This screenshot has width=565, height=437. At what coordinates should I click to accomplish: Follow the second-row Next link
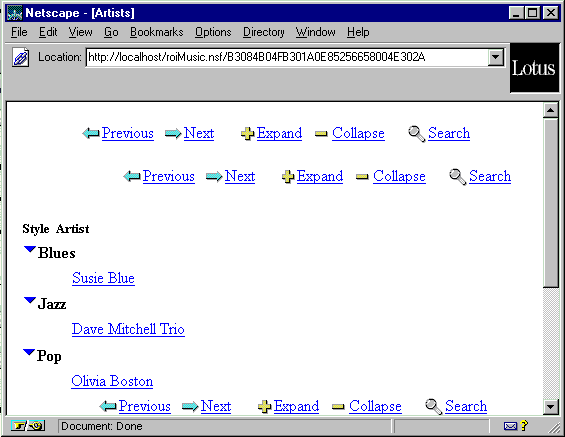pos(240,176)
